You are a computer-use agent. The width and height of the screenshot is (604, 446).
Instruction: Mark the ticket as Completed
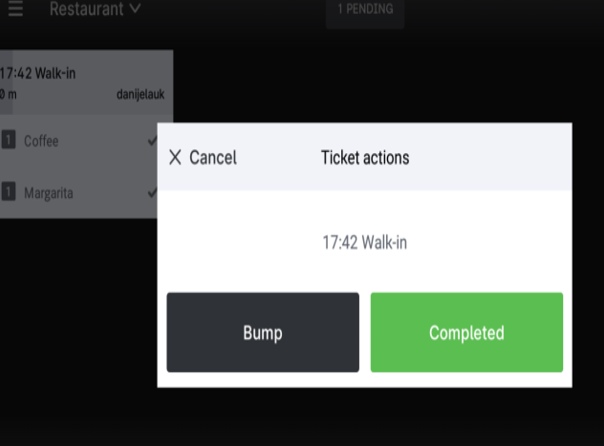point(466,333)
